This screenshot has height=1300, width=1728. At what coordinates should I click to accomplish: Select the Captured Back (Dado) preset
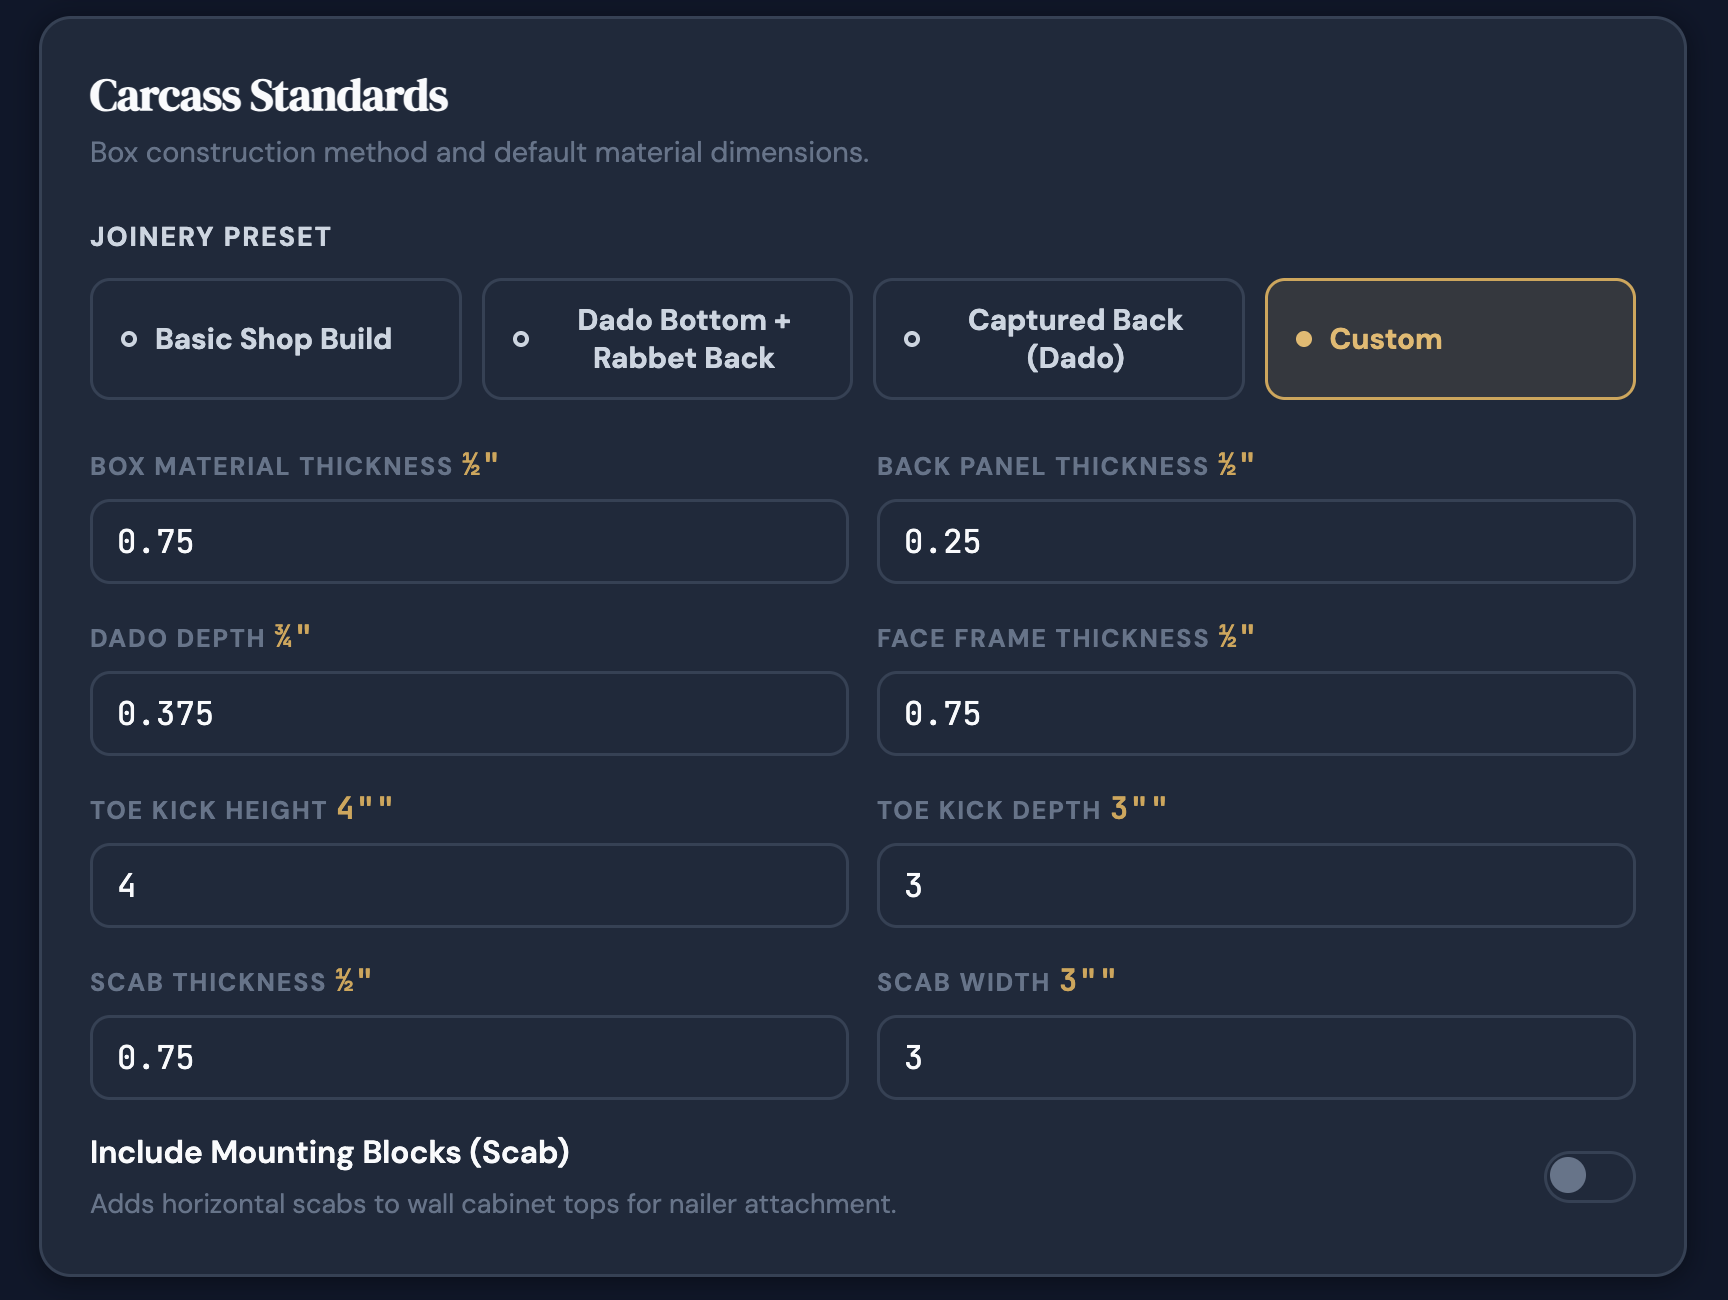tap(1058, 339)
